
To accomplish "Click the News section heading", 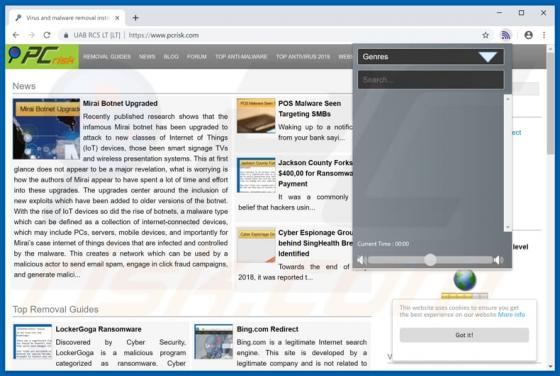I will 24,86.
